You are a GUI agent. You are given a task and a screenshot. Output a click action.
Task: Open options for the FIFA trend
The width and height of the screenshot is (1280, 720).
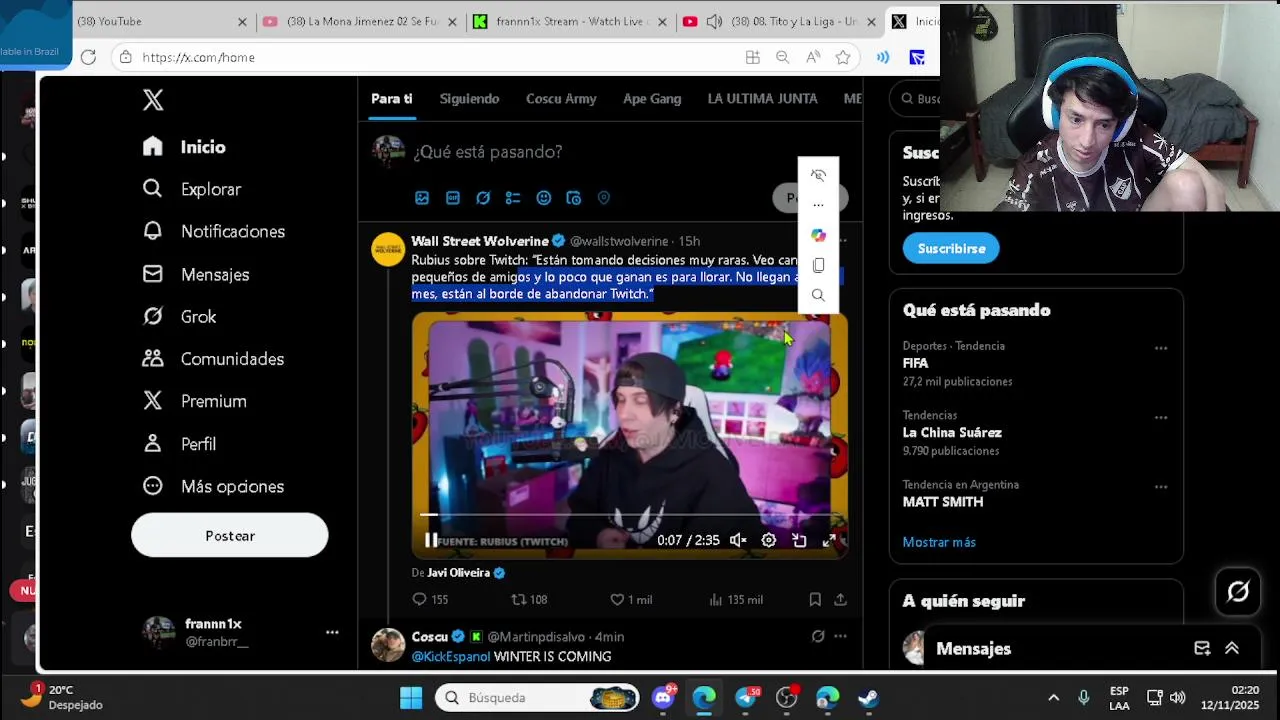pos(1161,348)
